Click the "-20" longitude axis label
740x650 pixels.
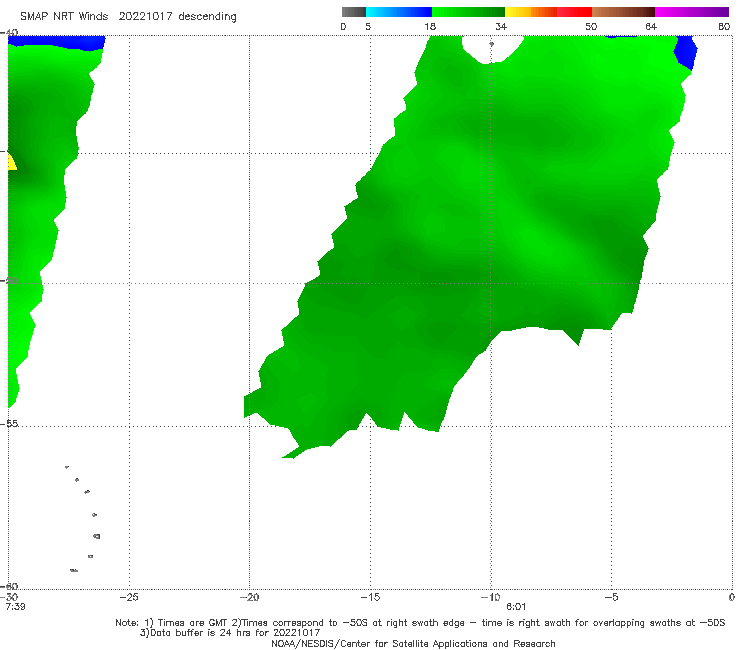click(x=249, y=597)
